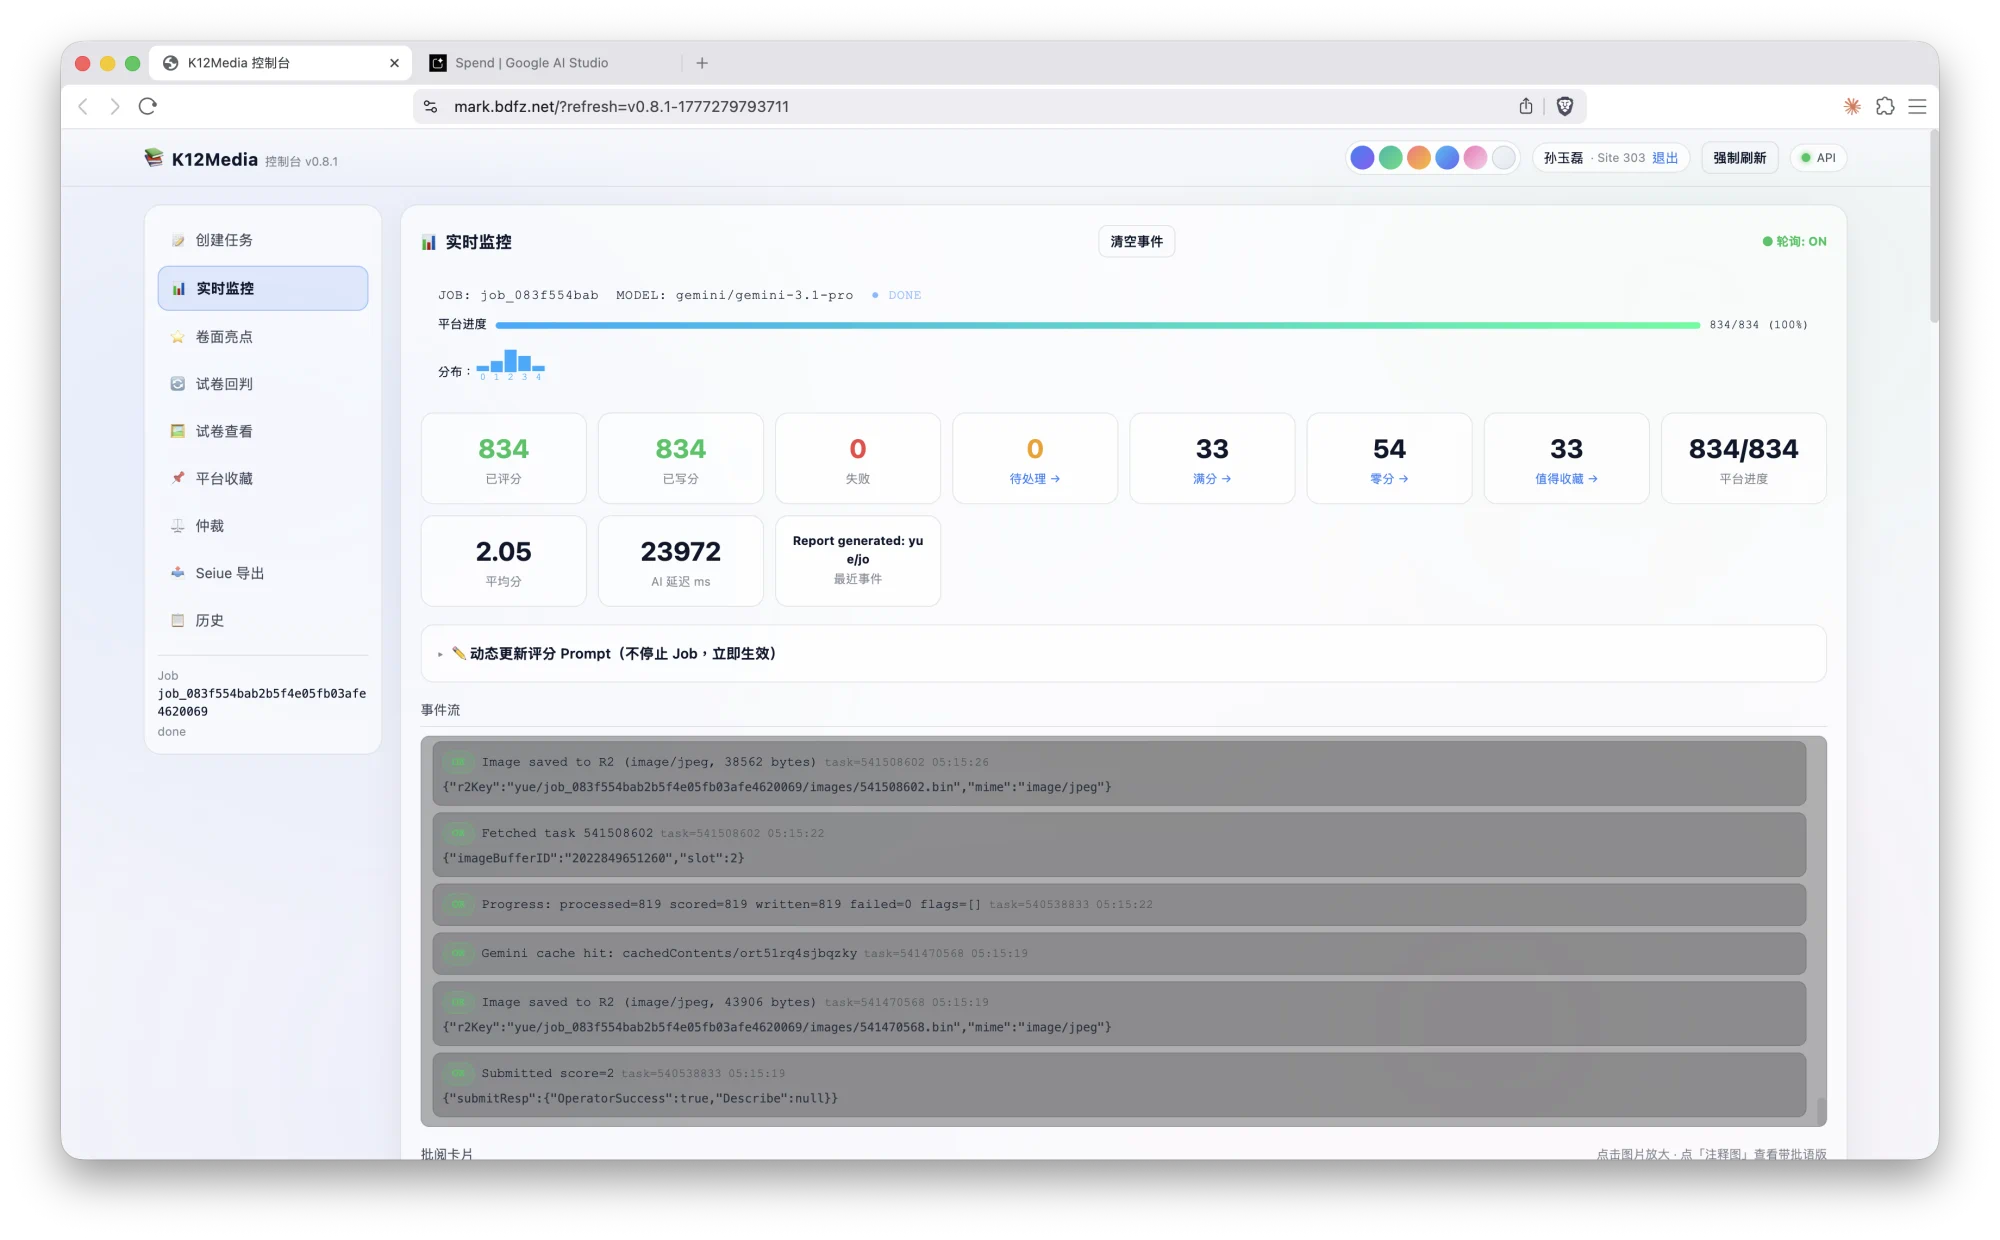Toggle the polling ON indicator
Screen dimensions: 2000x1240
click(1794, 241)
